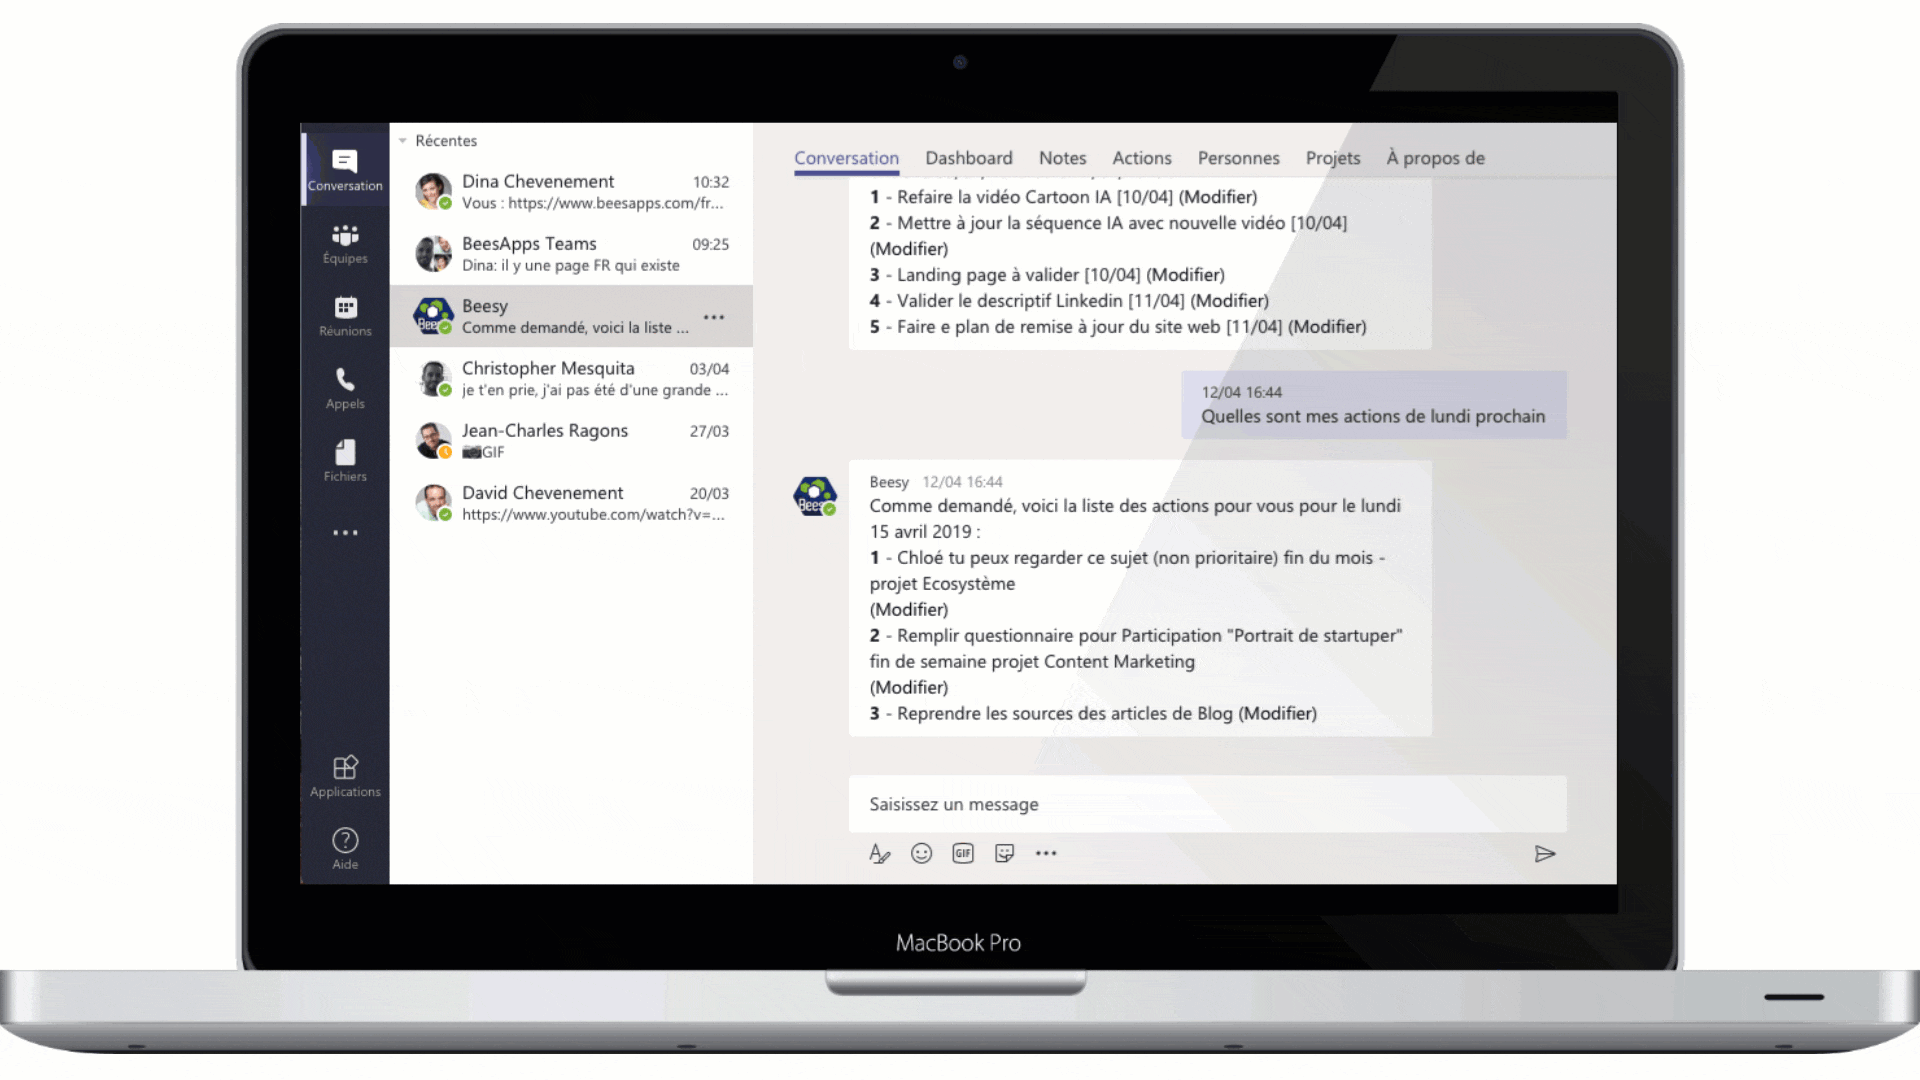This screenshot has height=1080, width=1920.
Task: Click the emoji picker icon
Action: (x=922, y=853)
